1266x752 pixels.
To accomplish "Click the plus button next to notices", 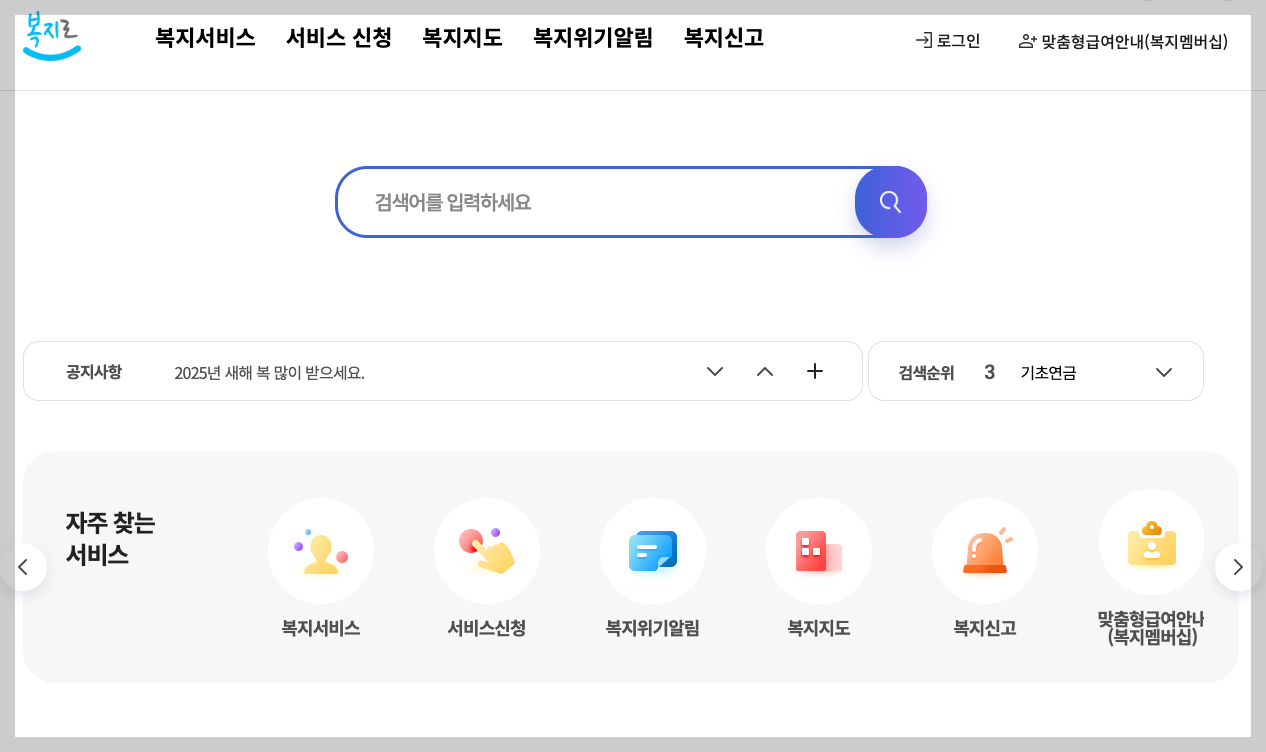I will click(814, 371).
